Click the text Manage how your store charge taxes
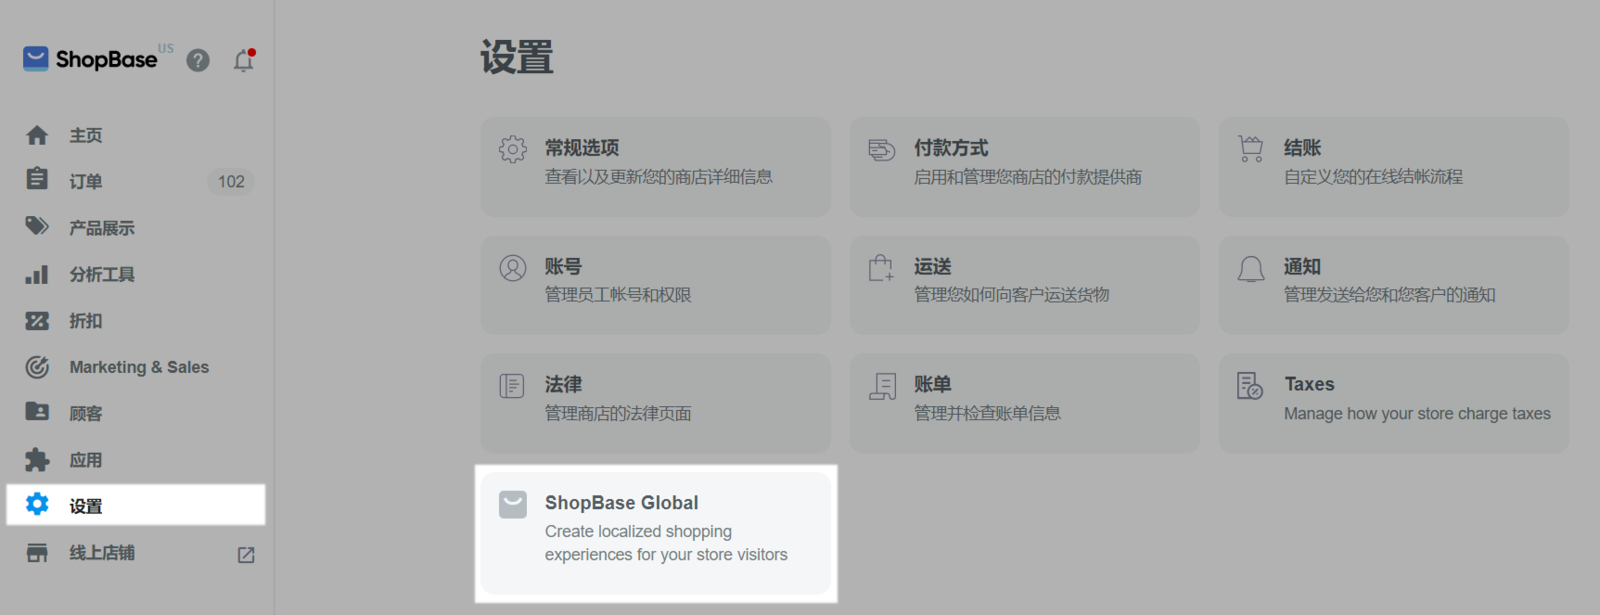 point(1417,413)
